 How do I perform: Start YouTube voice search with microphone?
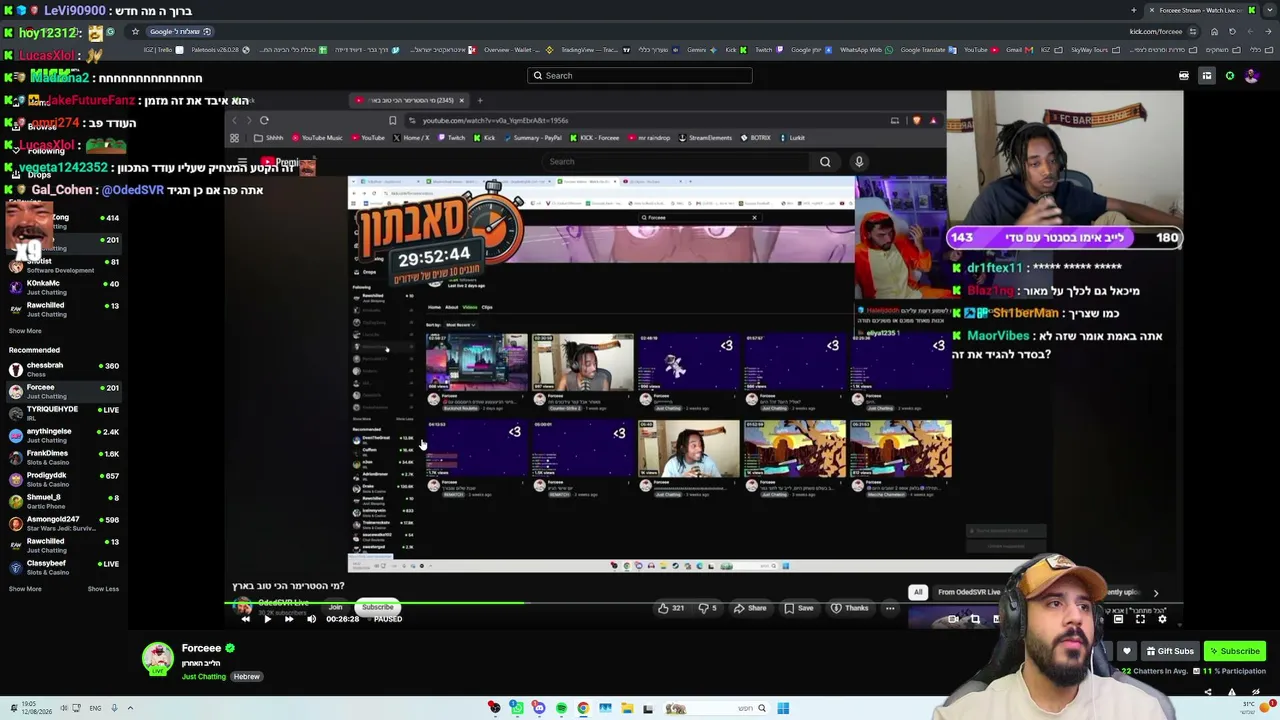click(859, 162)
